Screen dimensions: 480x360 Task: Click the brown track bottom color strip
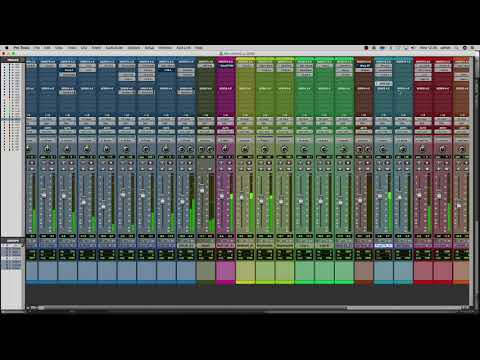point(364,282)
